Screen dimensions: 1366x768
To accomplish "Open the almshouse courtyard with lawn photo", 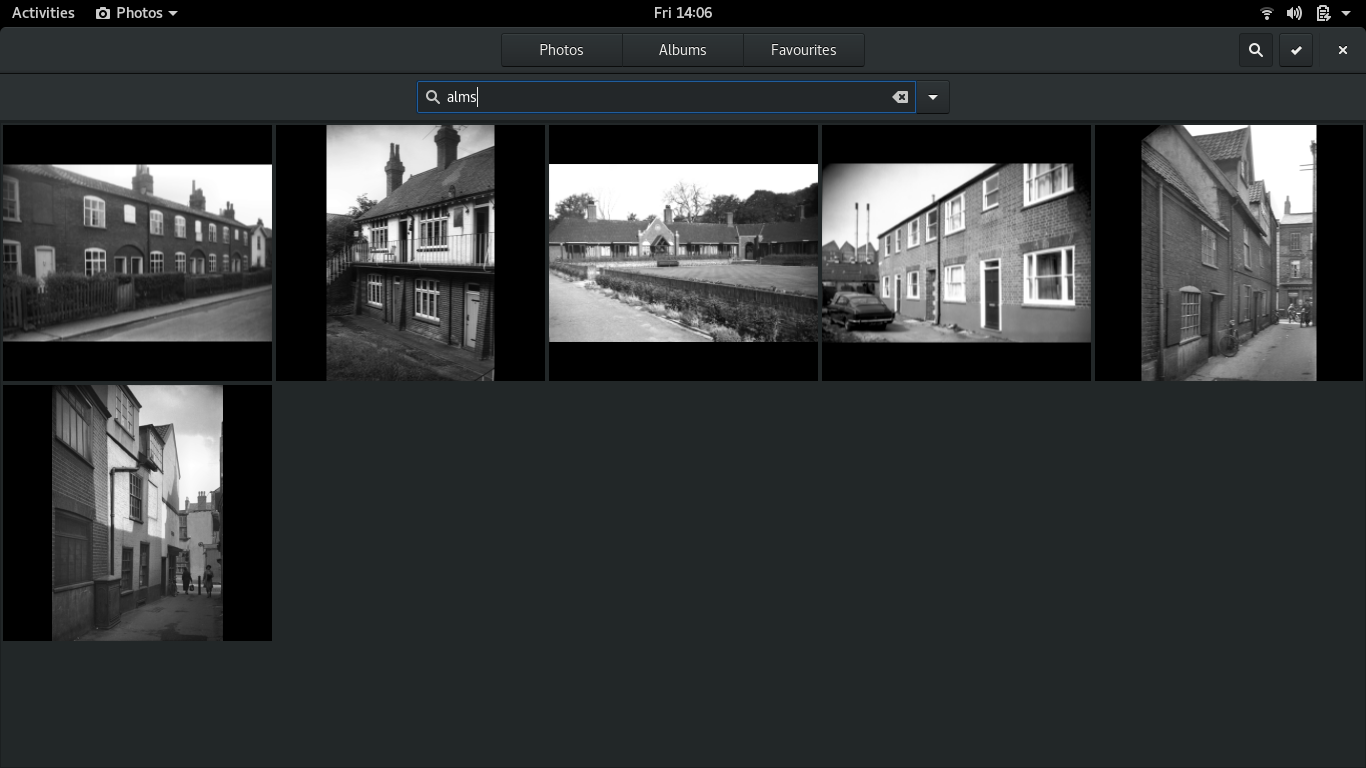I will (x=683, y=253).
